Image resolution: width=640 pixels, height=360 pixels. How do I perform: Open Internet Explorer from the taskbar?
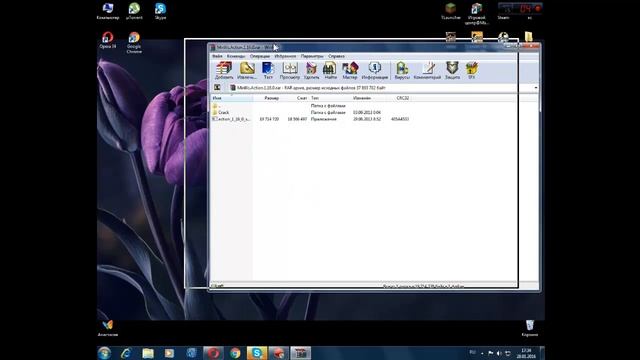point(126,353)
